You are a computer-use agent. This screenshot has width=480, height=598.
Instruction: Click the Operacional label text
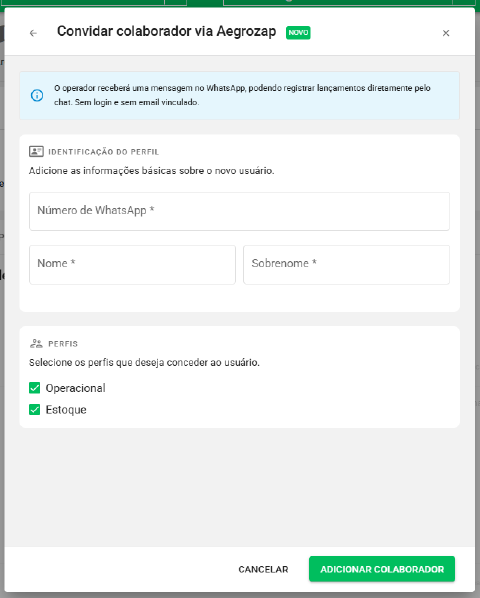(x=75, y=388)
